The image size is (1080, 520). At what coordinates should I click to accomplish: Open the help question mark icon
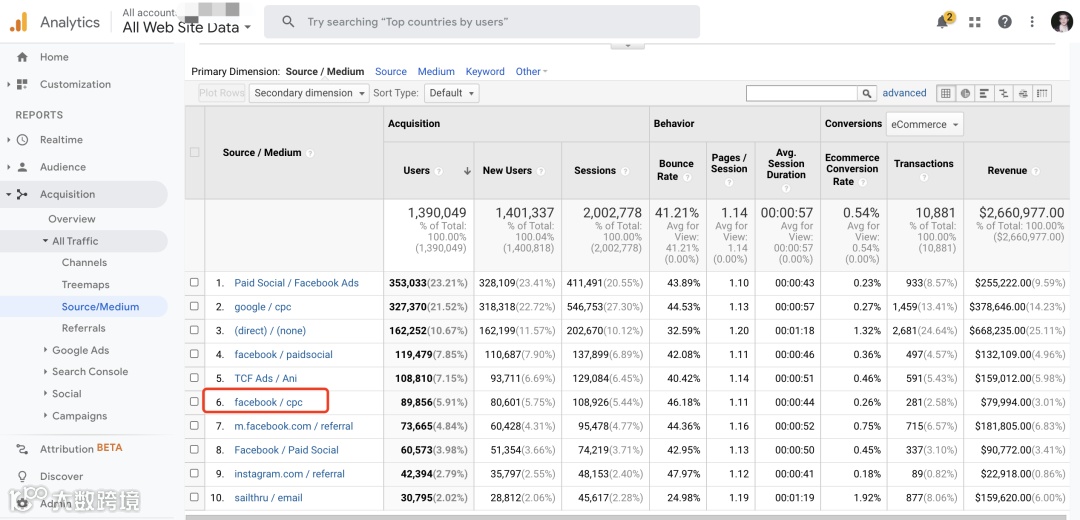click(1005, 22)
